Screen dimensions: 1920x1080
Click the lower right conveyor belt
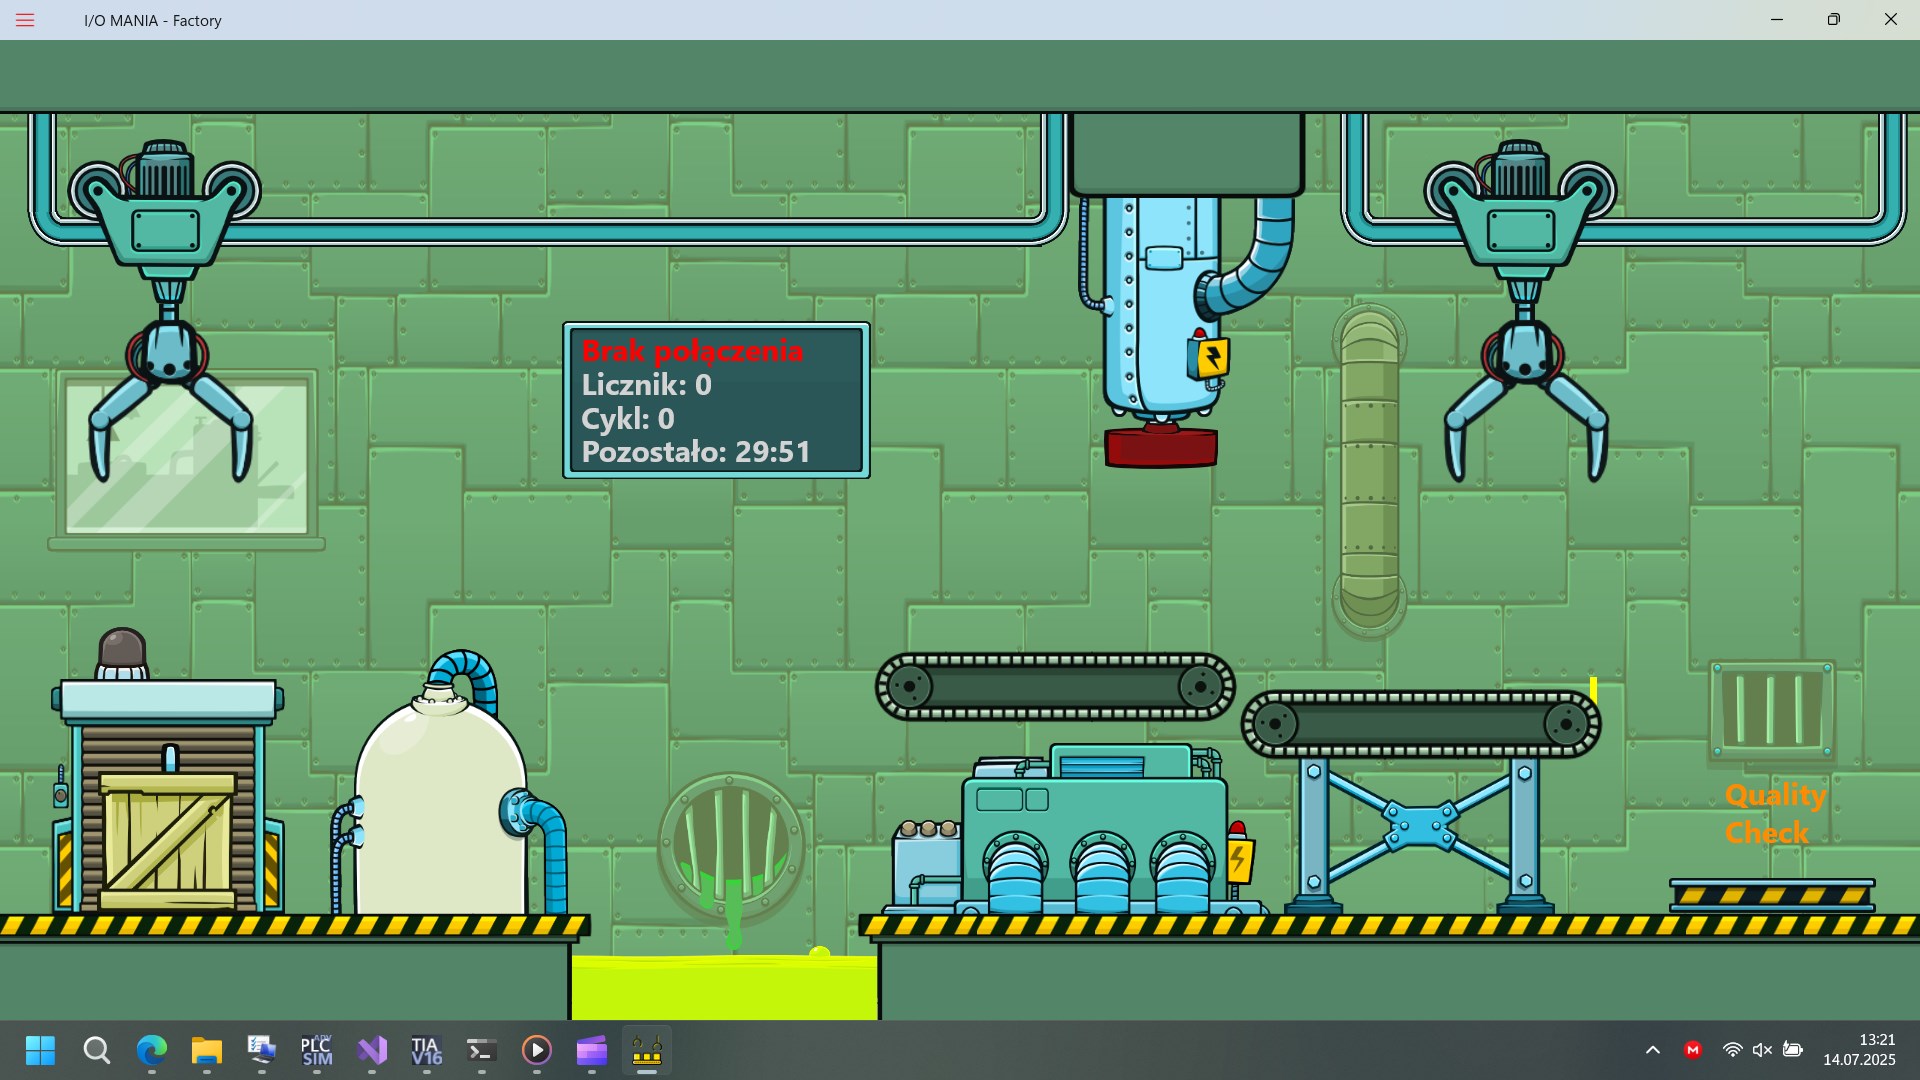coord(1420,724)
